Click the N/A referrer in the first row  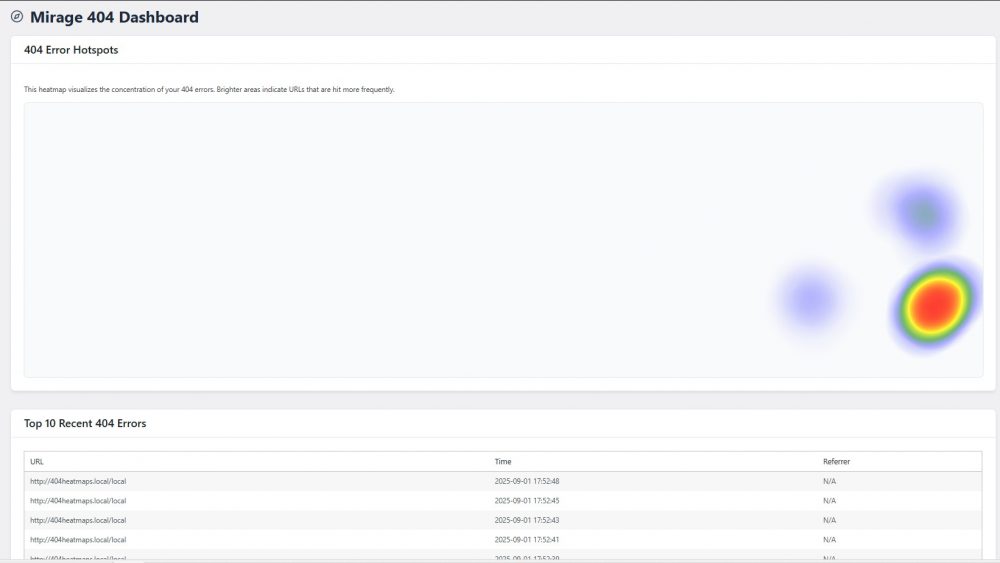pos(829,481)
